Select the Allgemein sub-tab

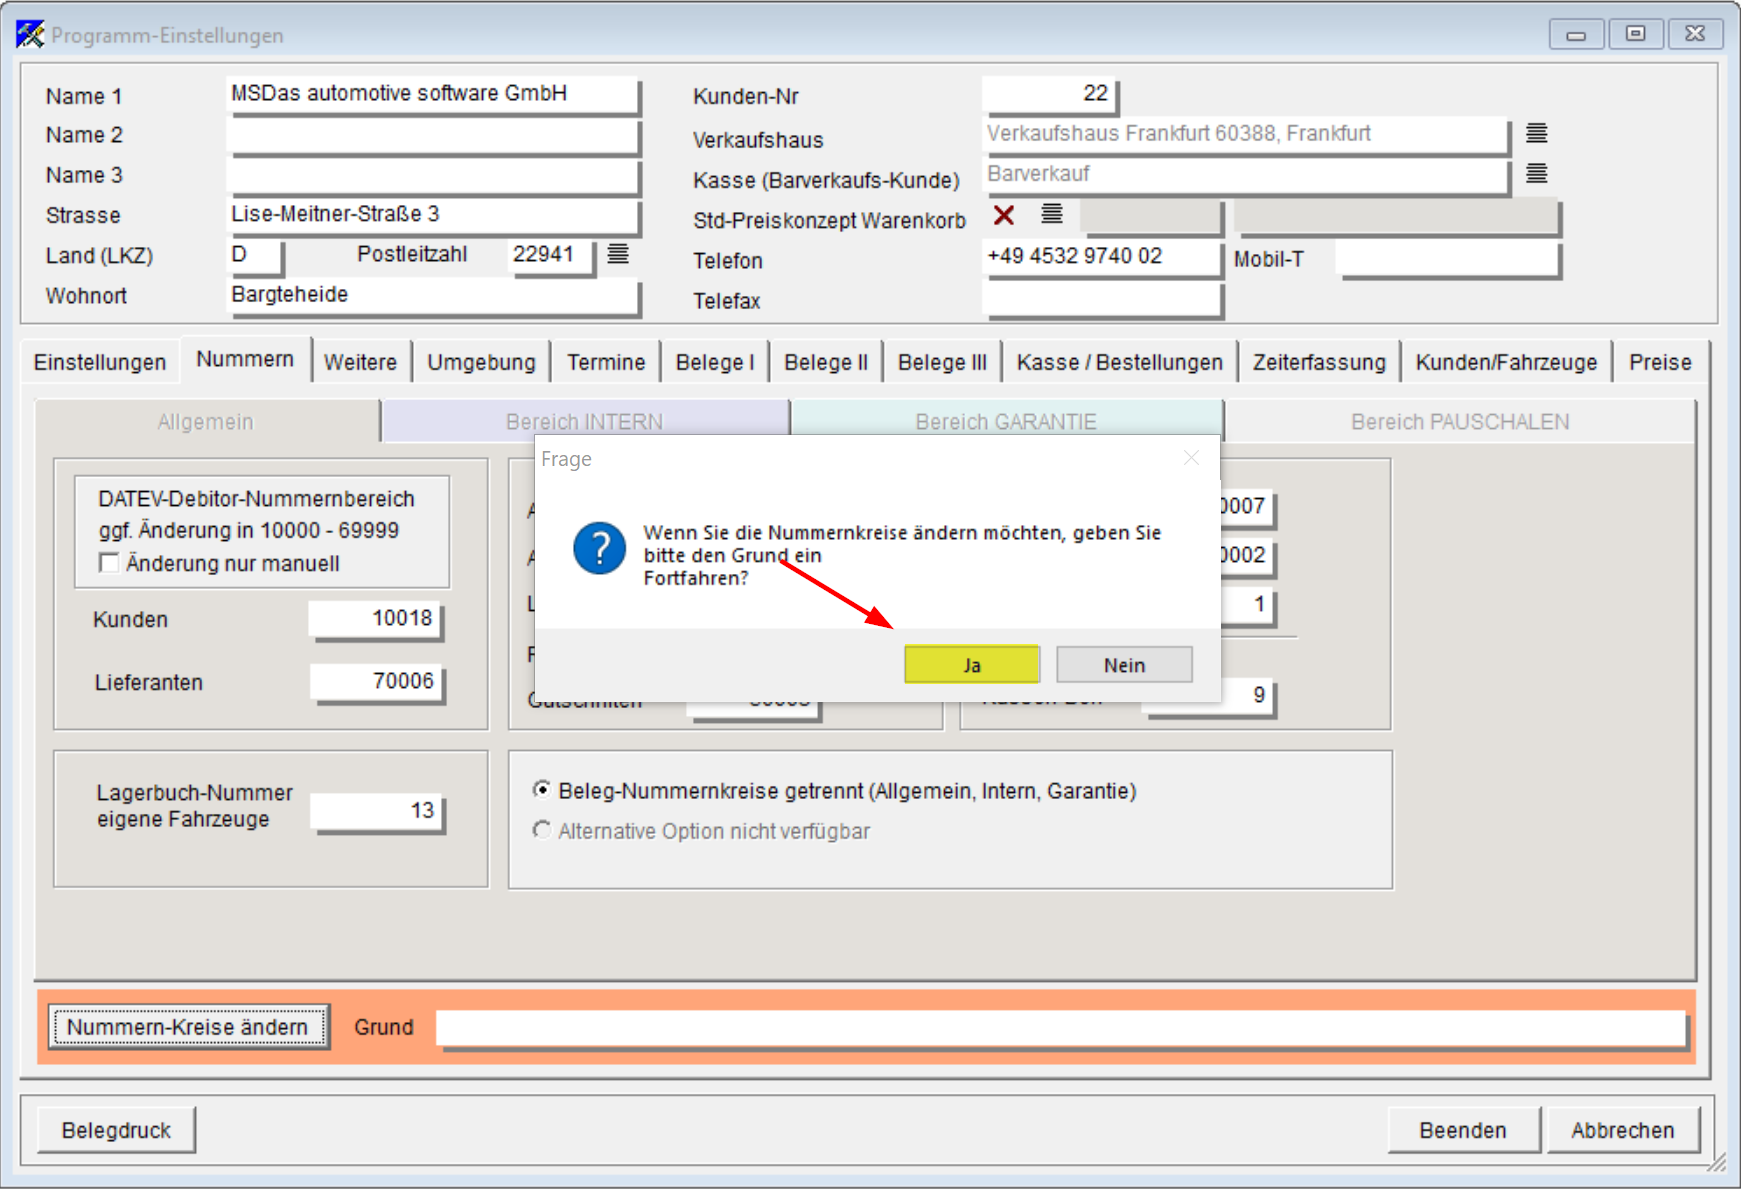[x=206, y=422]
